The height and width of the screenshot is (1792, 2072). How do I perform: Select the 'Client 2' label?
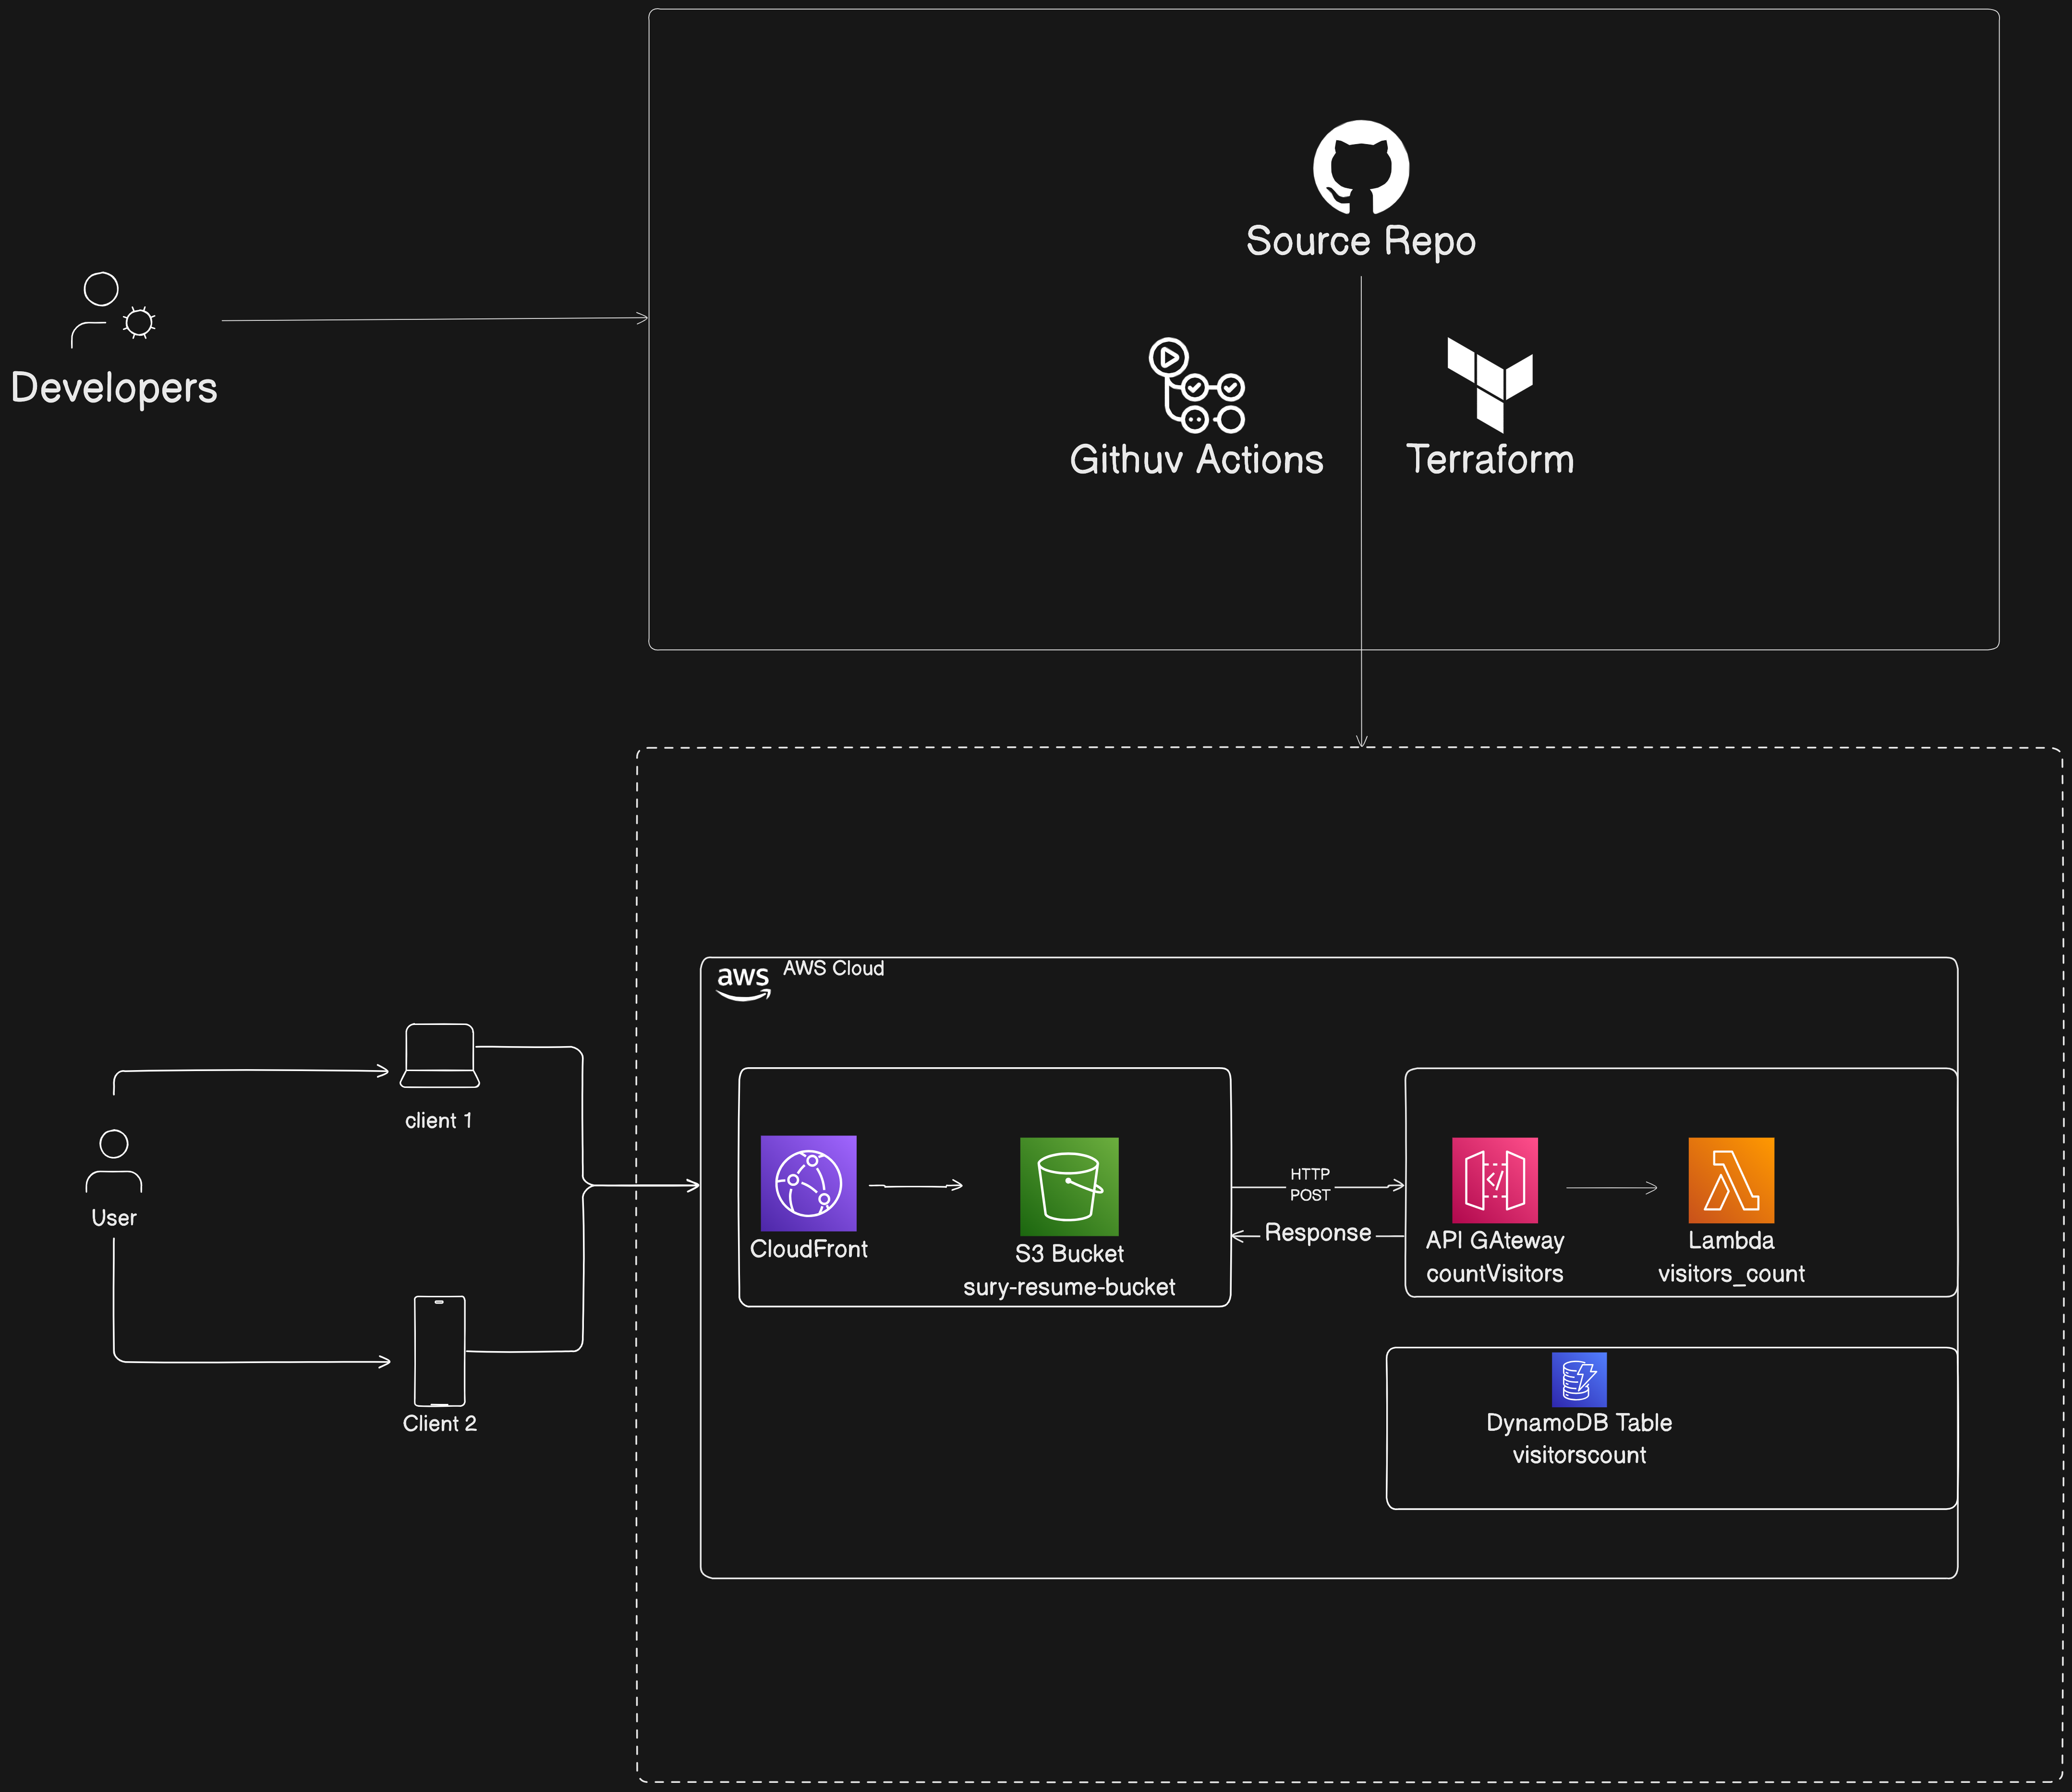[x=440, y=1424]
